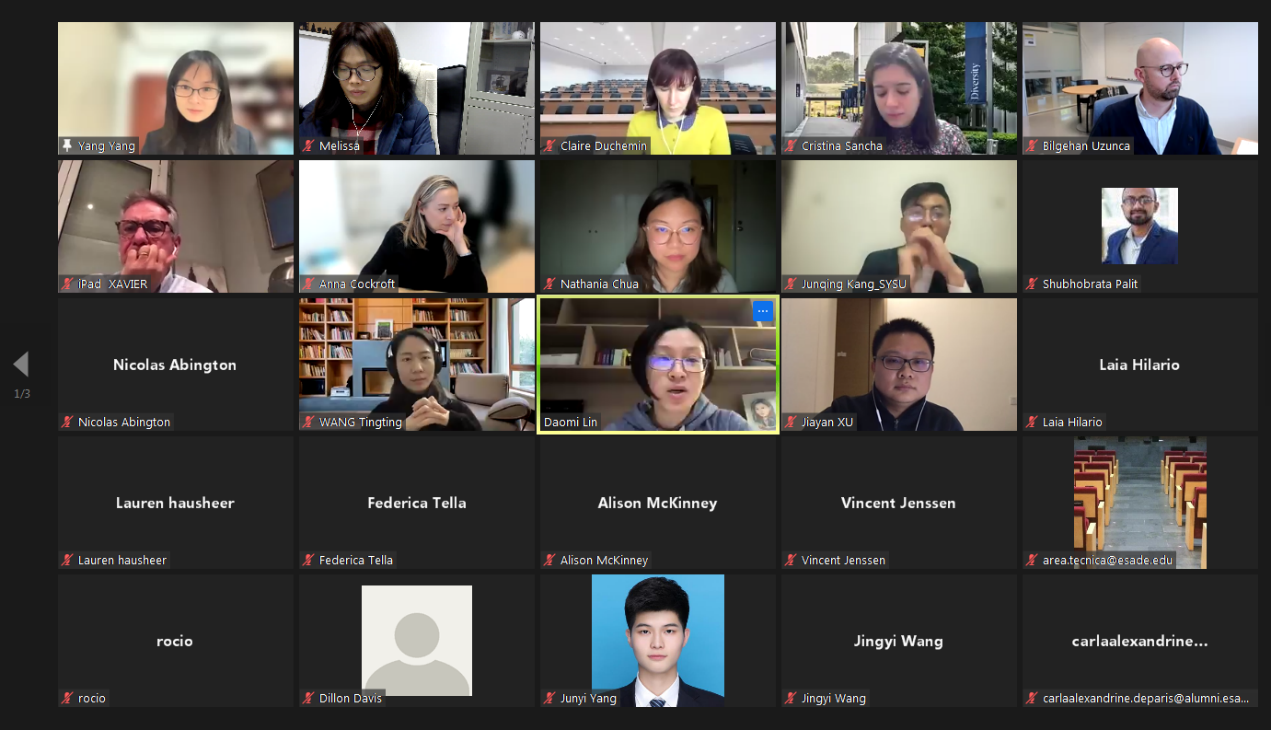Screen dimensions: 1271x730
Task: Select Anna Cockroft's video tile
Action: (x=417, y=226)
